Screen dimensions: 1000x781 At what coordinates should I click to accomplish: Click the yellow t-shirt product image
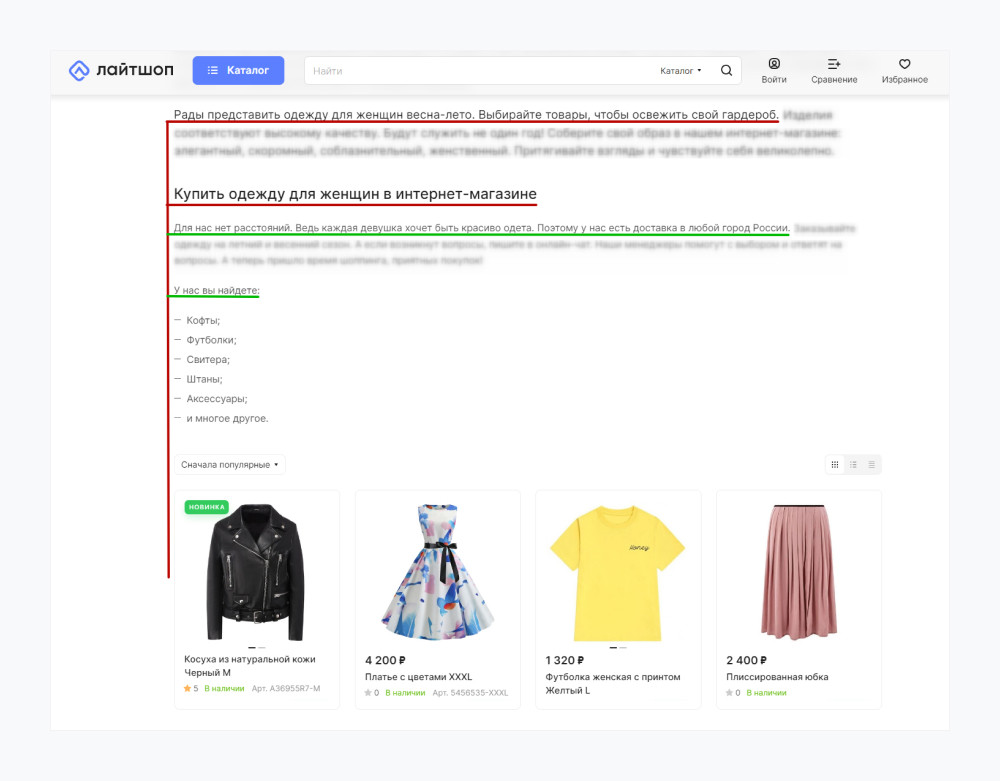click(x=617, y=573)
